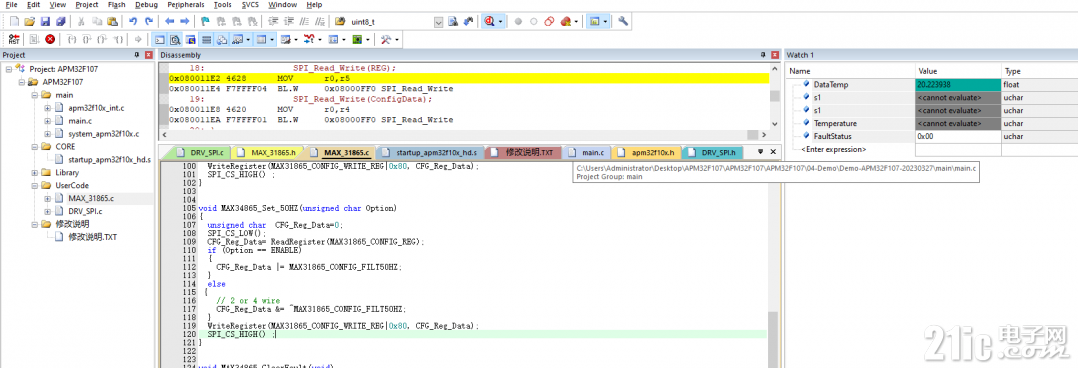This screenshot has width=1078, height=368.
Task: Toggle the Call Stack Window button
Action: (222, 40)
